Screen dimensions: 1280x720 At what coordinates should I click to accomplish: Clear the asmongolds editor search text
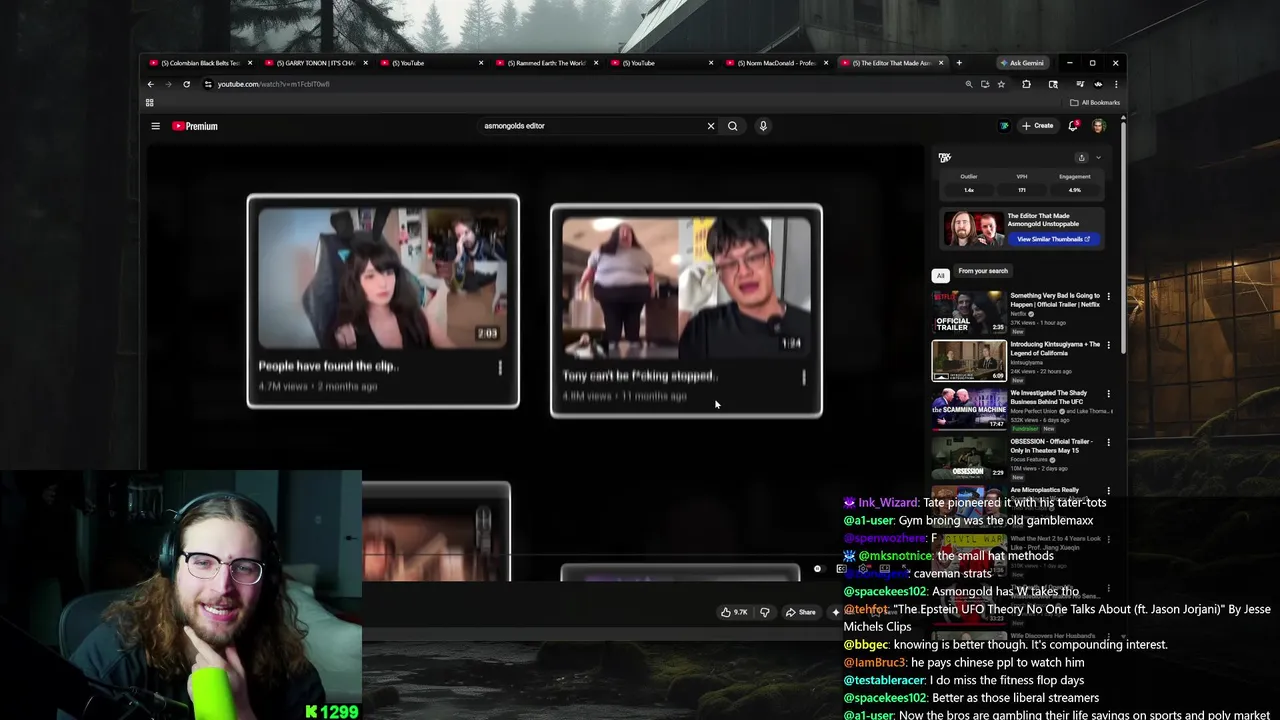click(x=711, y=126)
